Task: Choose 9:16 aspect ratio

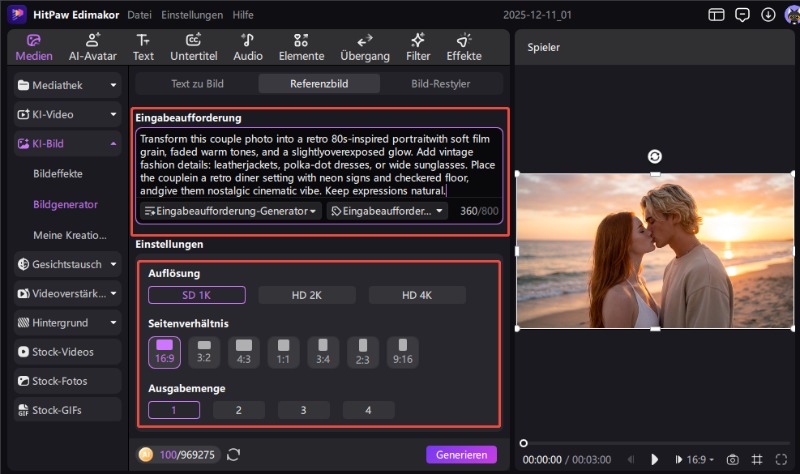Action: click(403, 352)
